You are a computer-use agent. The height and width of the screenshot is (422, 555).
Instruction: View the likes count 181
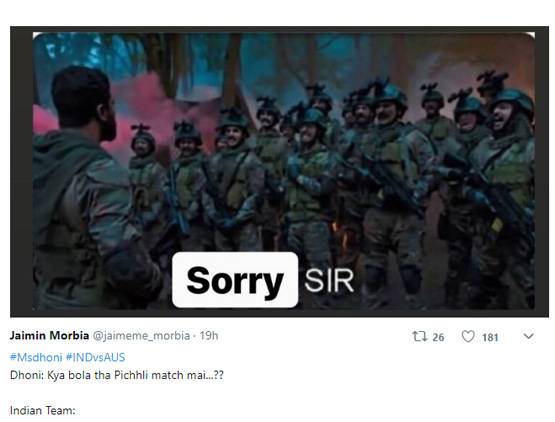click(490, 337)
